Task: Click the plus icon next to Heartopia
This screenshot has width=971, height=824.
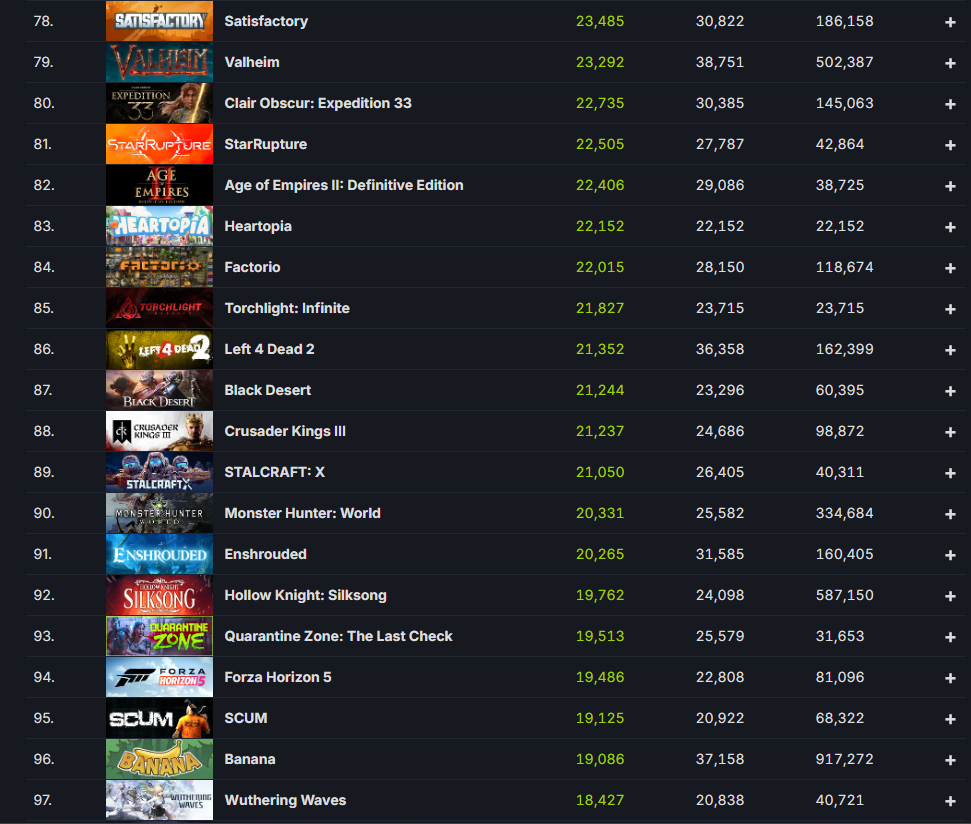Action: 950,227
